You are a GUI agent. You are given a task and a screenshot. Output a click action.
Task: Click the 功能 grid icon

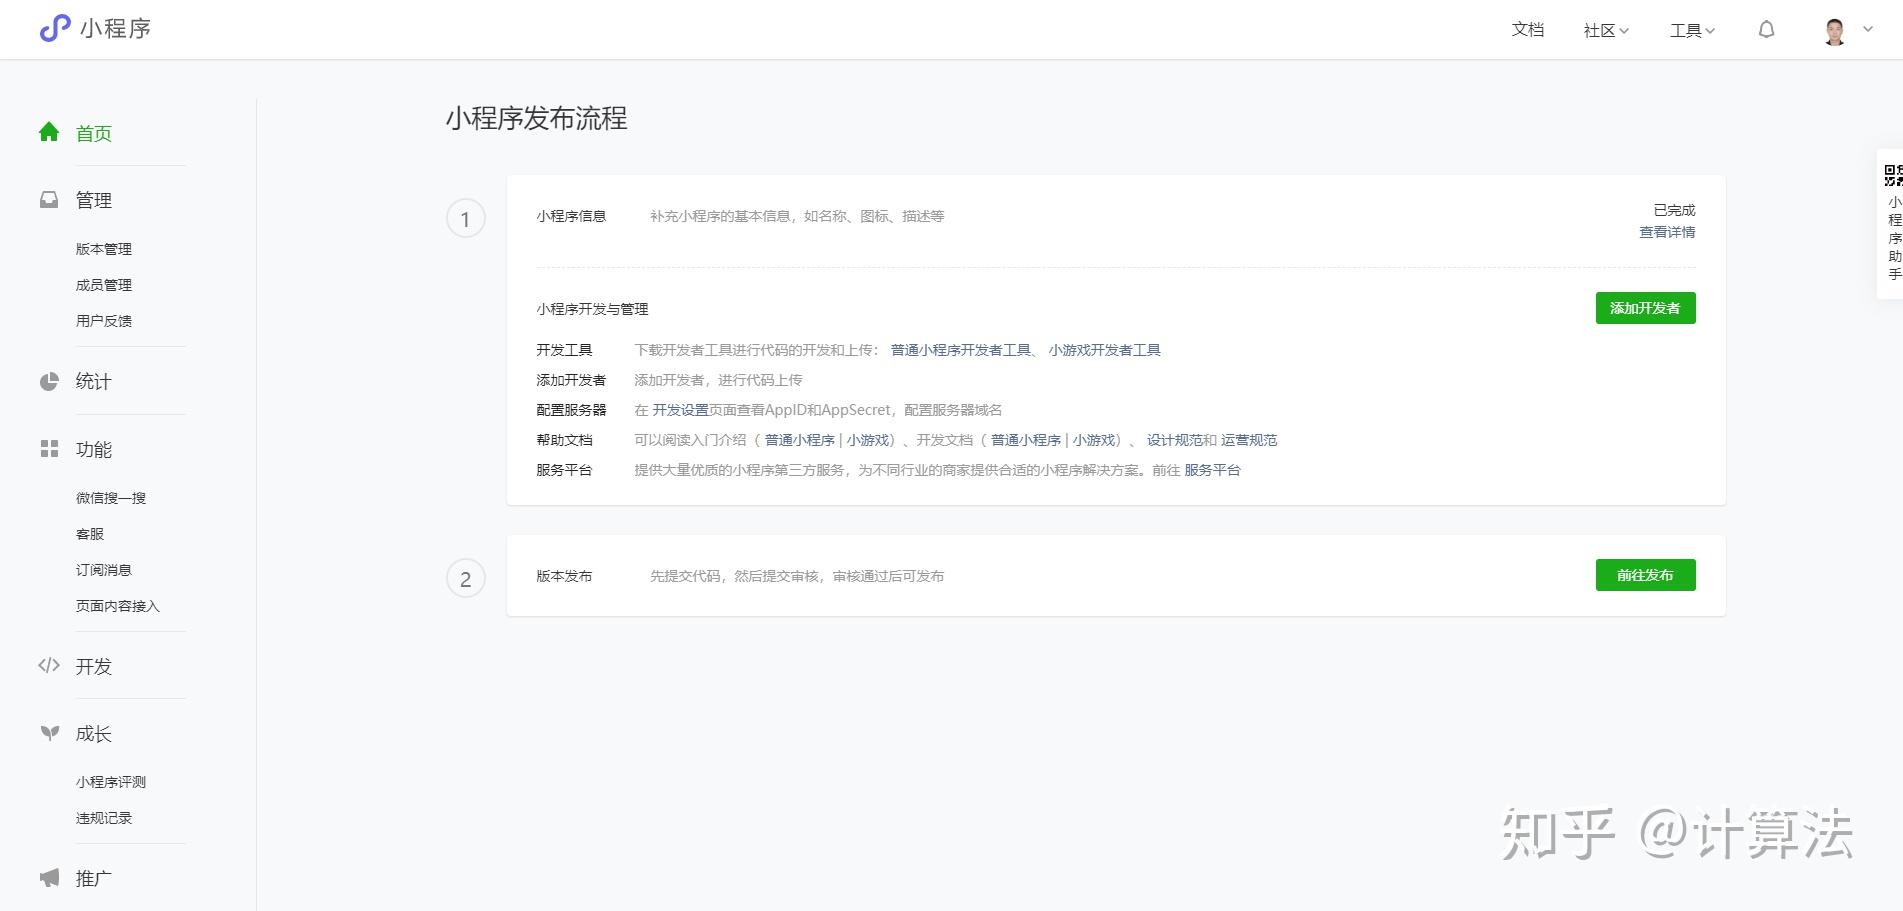pos(49,449)
